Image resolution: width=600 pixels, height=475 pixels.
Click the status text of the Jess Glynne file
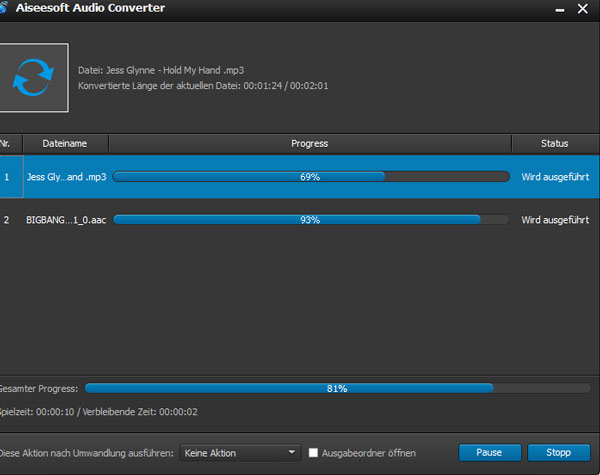pyautogui.click(x=554, y=177)
